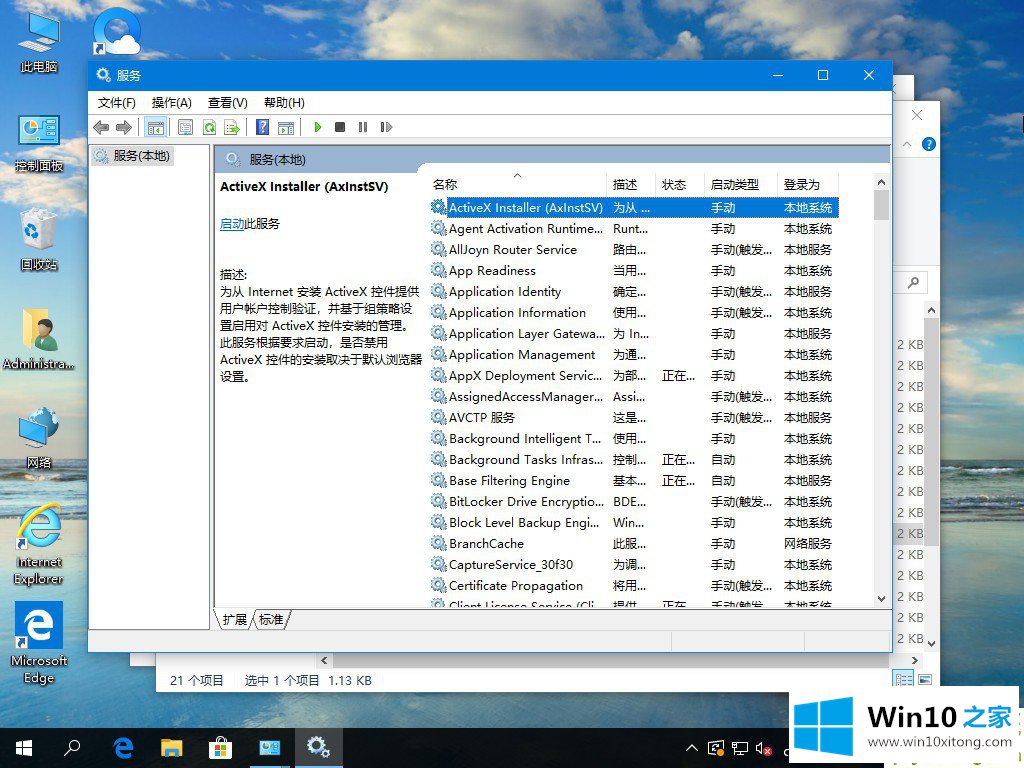
Task: Click the Restart Service toolbar icon
Action: [x=386, y=127]
